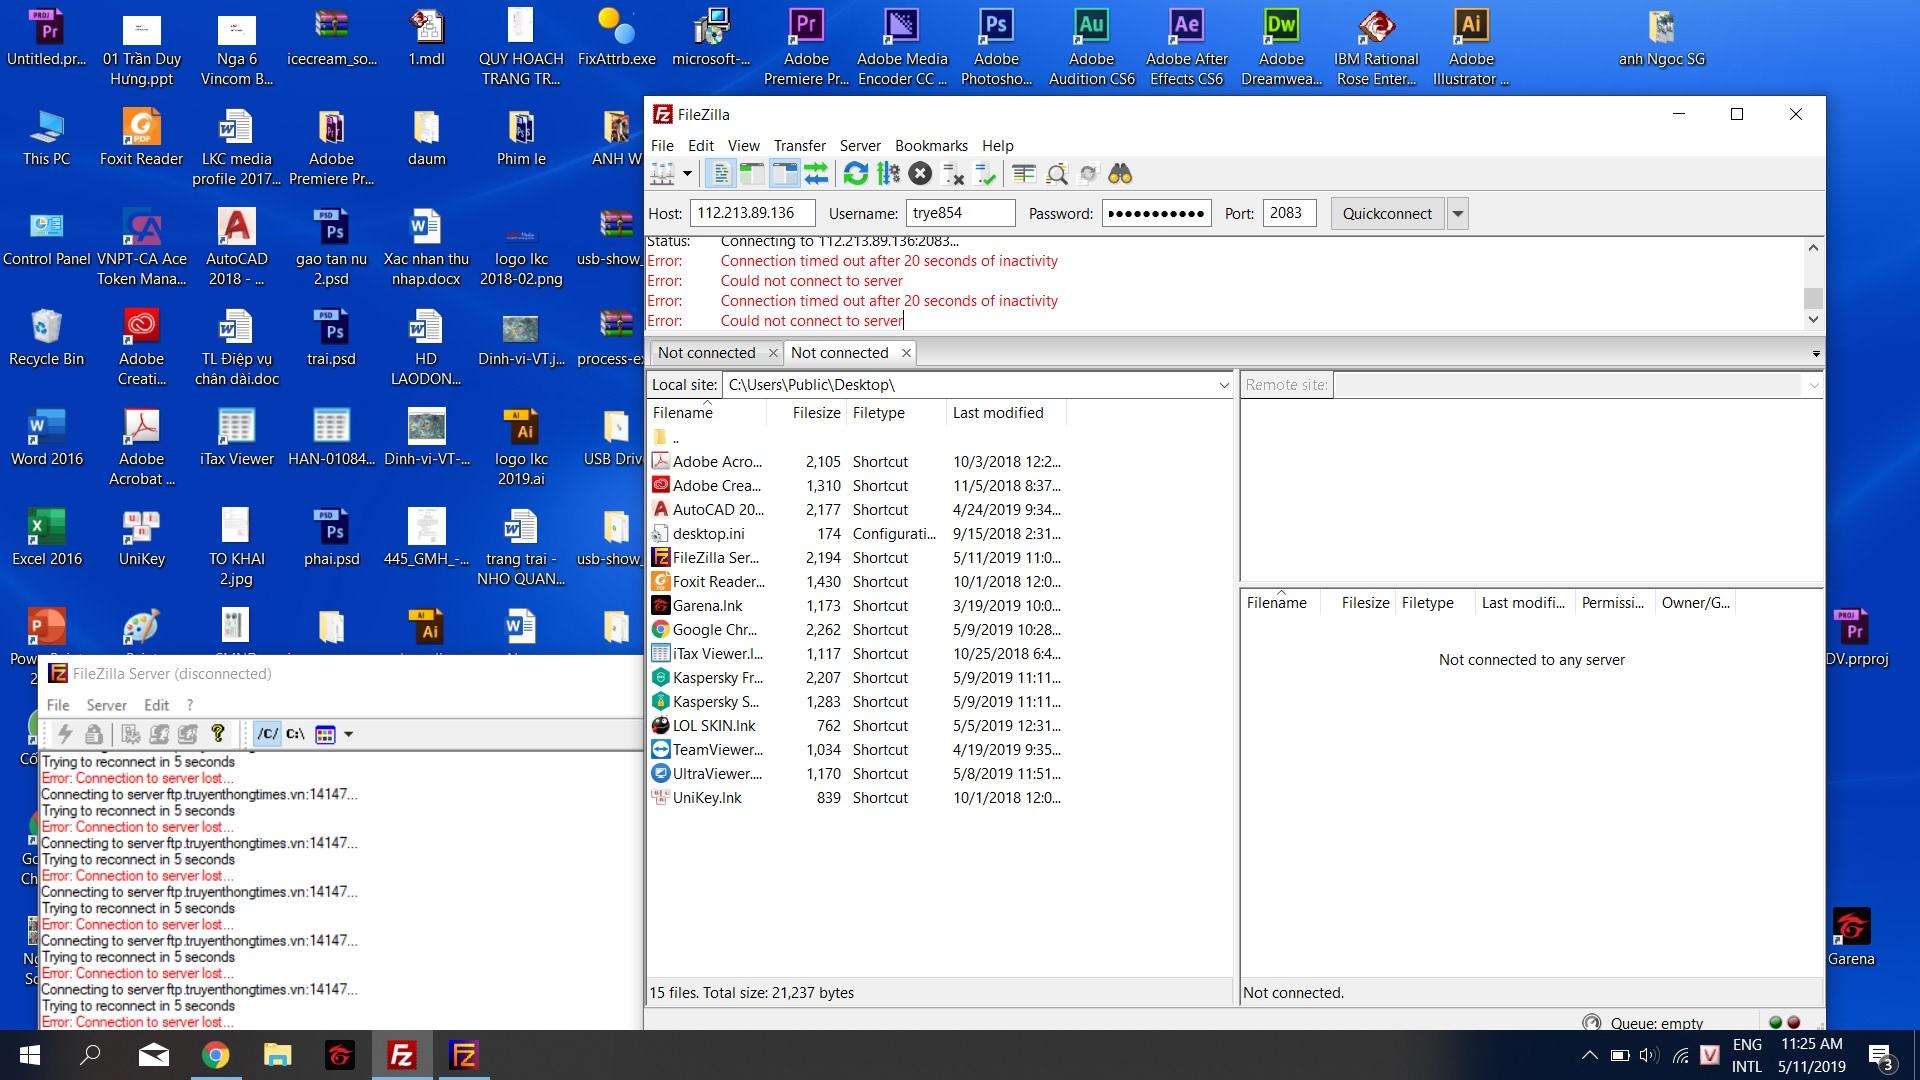
Task: Open the Edit menu in FileZilla Server window
Action: tap(157, 705)
